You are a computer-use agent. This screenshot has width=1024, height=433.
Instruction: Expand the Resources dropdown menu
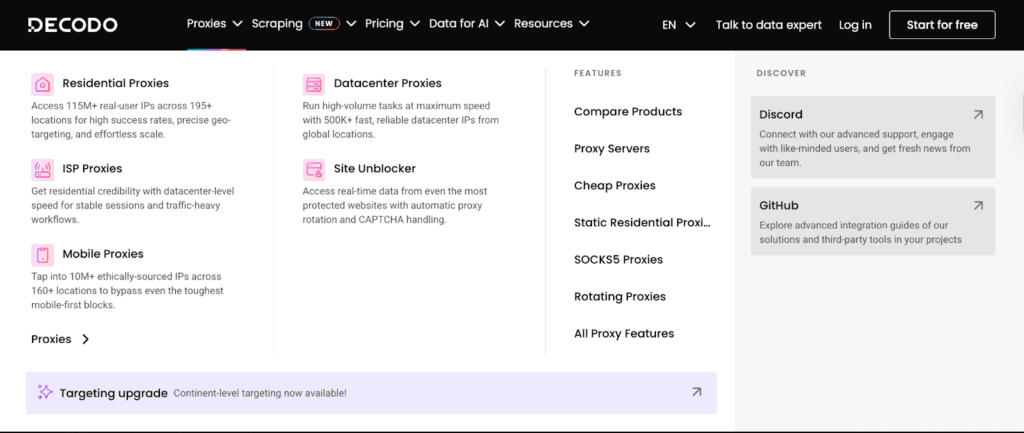551,24
